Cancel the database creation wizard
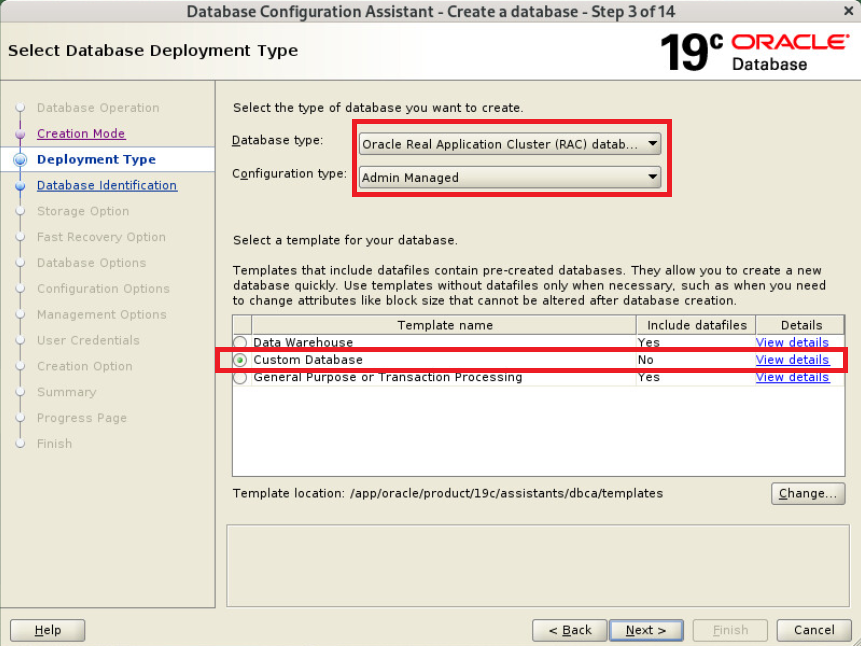The height and width of the screenshot is (646, 861). [814, 630]
